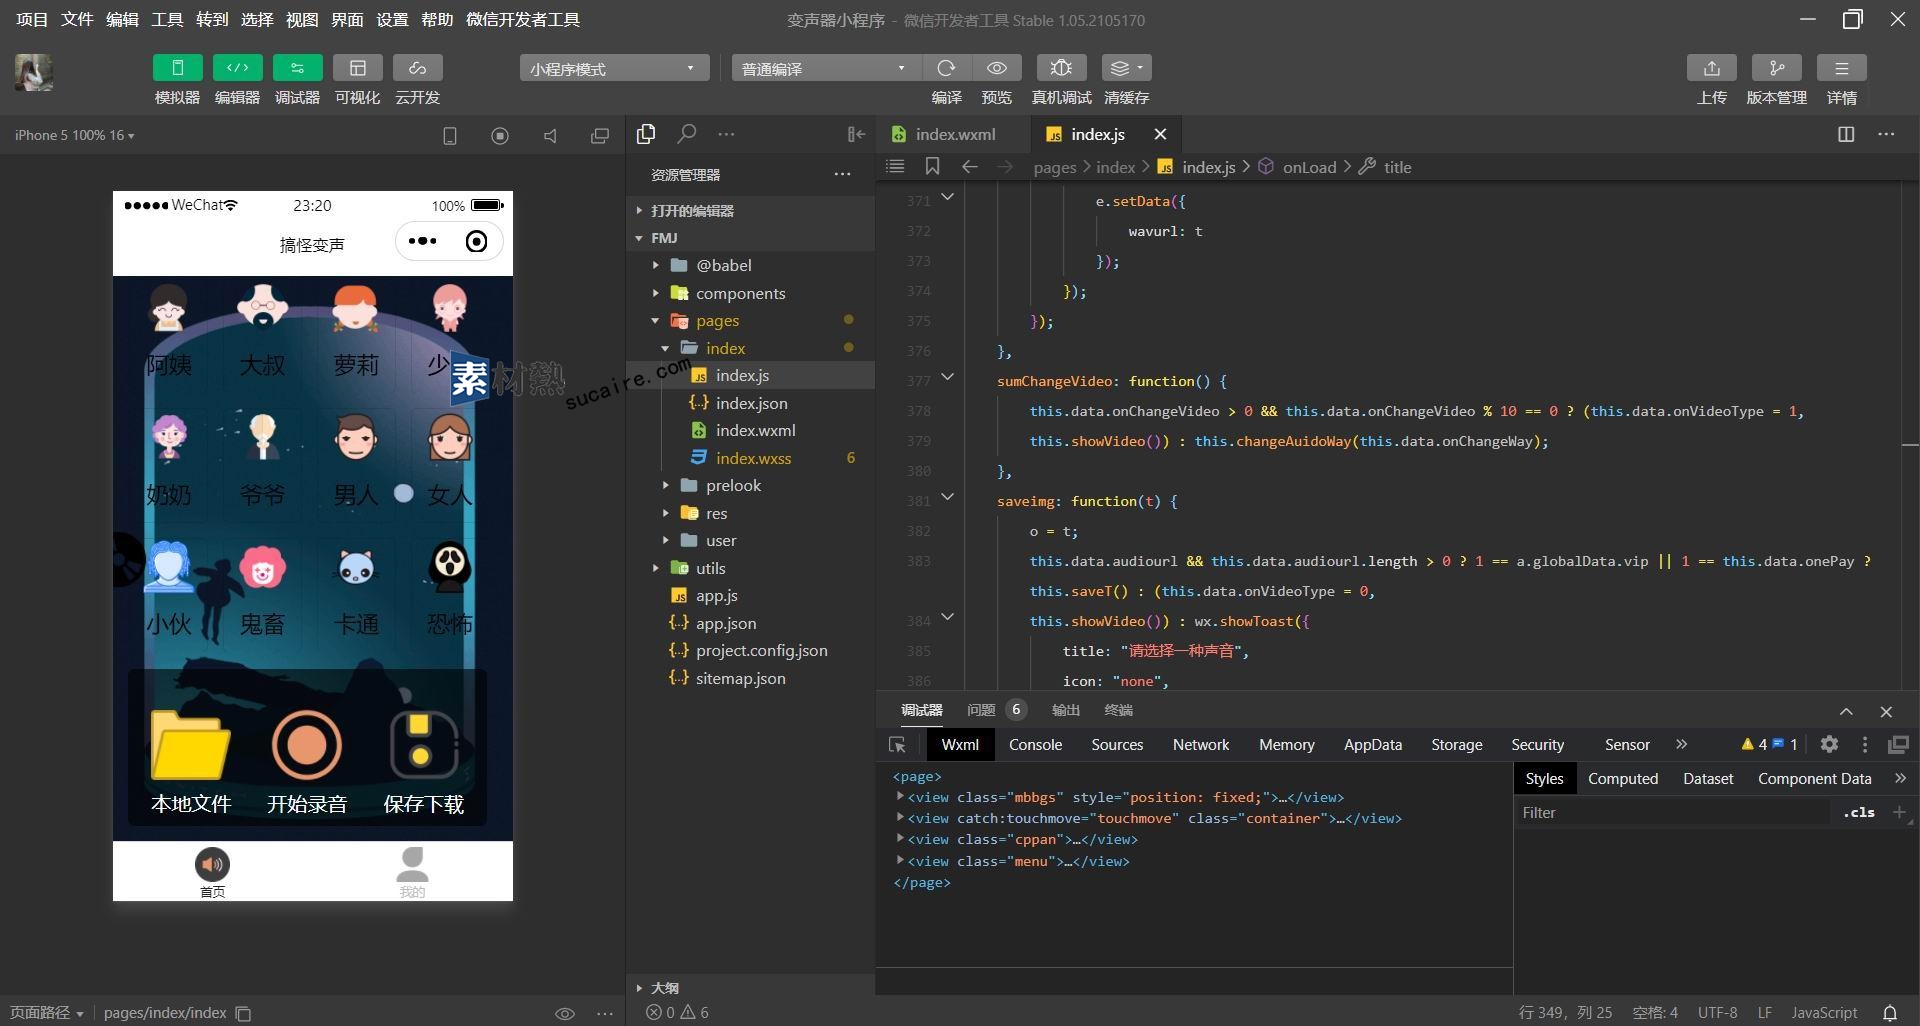The width and height of the screenshot is (1920, 1026).
Task: Click the upload (上传) button
Action: tap(1711, 68)
